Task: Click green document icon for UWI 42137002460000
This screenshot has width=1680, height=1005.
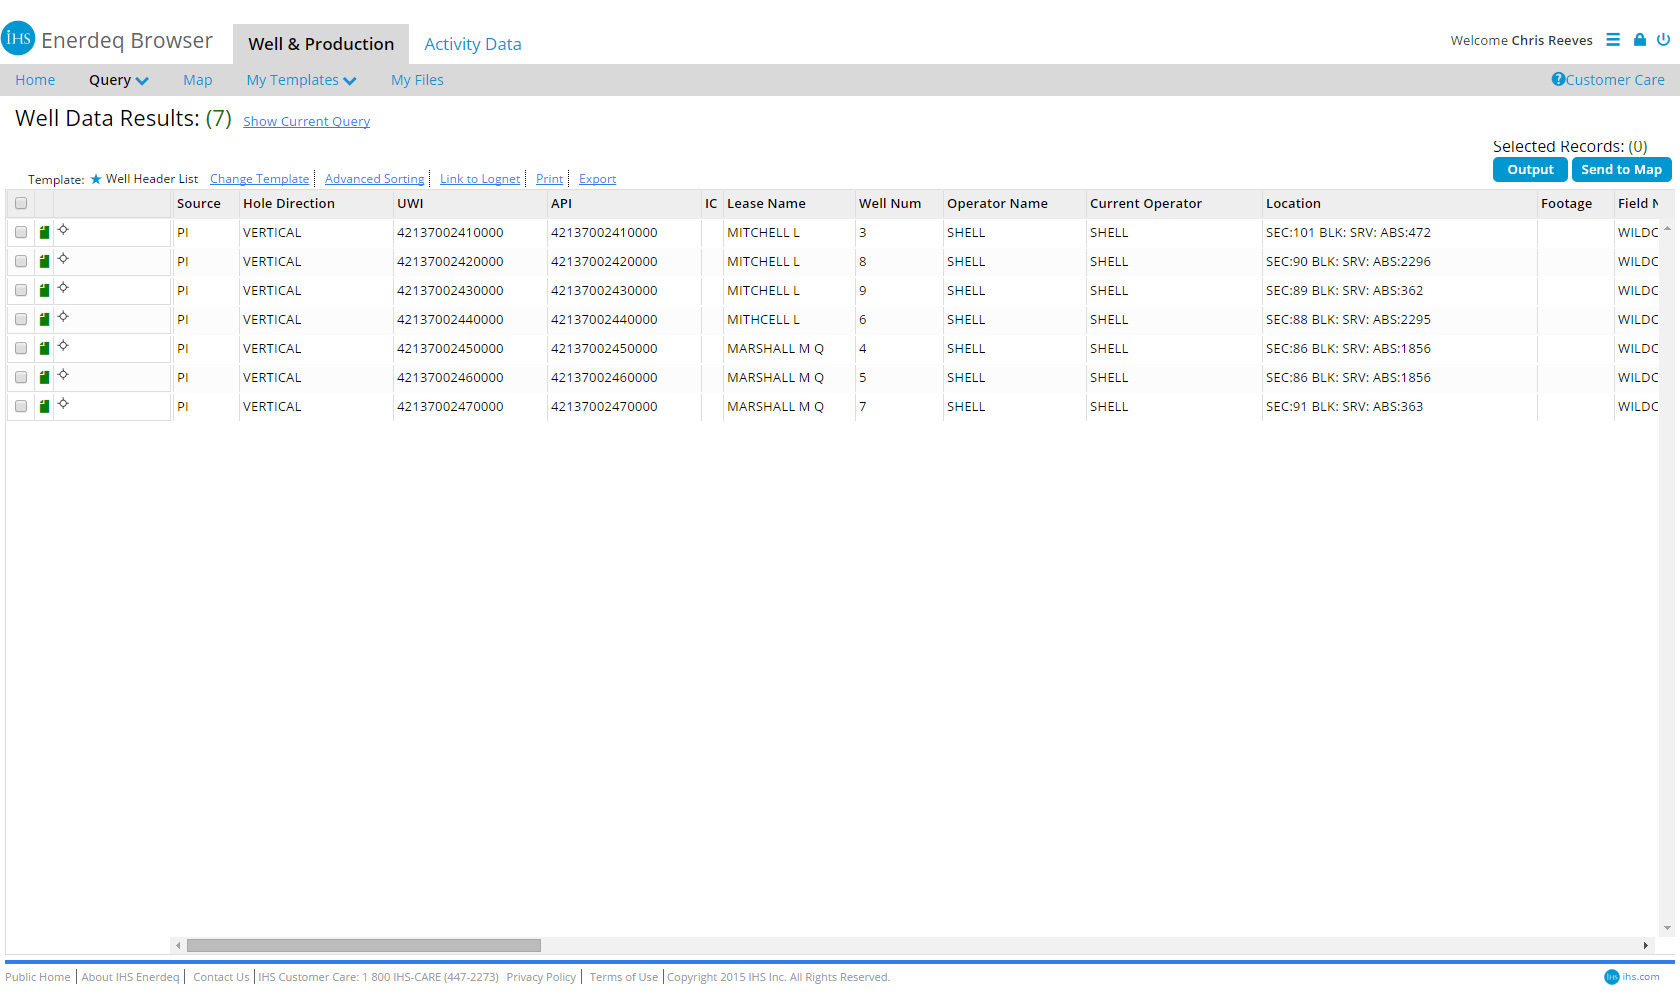Action: (x=44, y=378)
